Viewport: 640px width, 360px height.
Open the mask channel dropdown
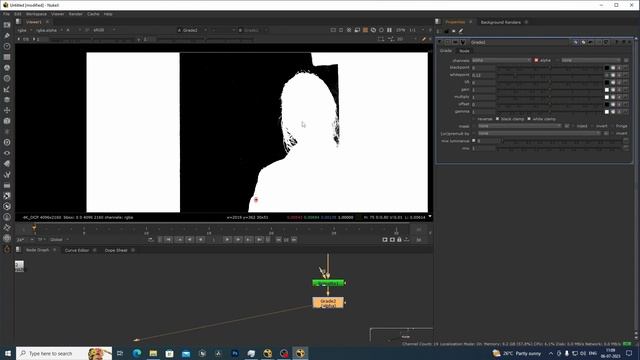pos(520,126)
